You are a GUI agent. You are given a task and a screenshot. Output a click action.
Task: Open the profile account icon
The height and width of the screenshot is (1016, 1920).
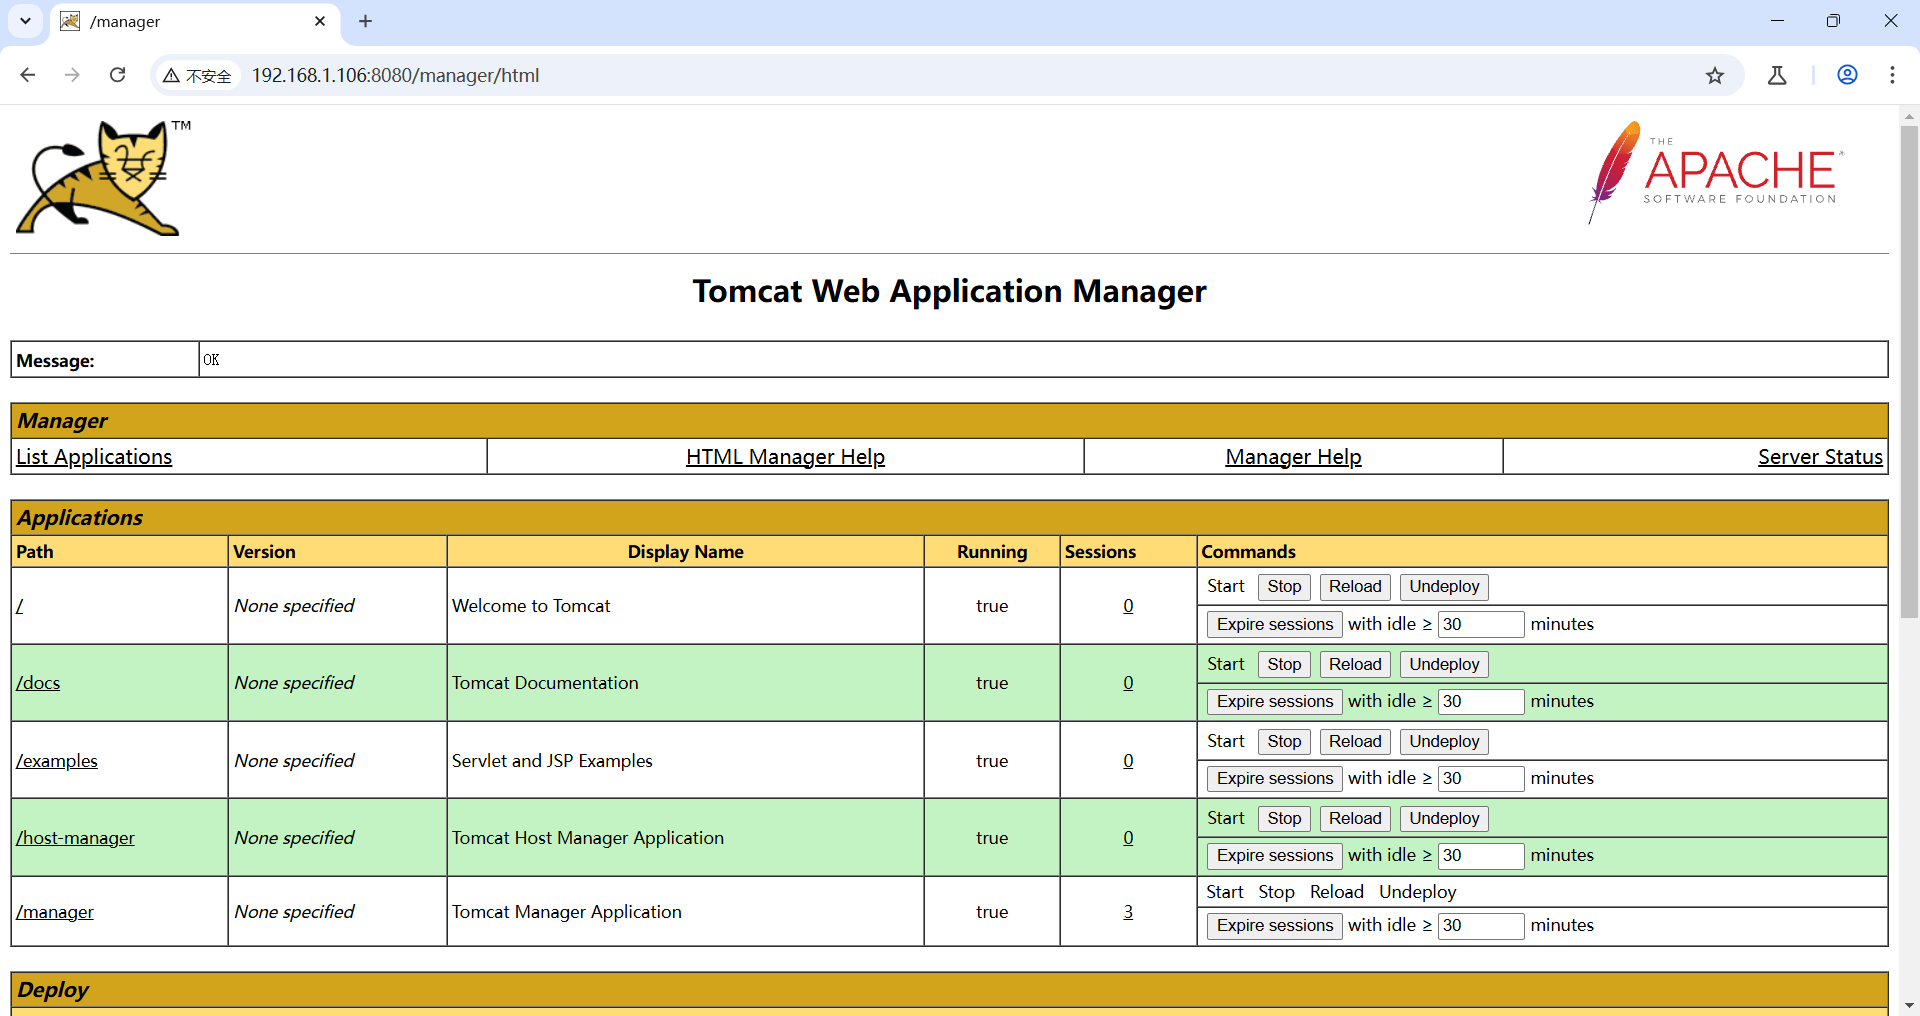pos(1847,75)
